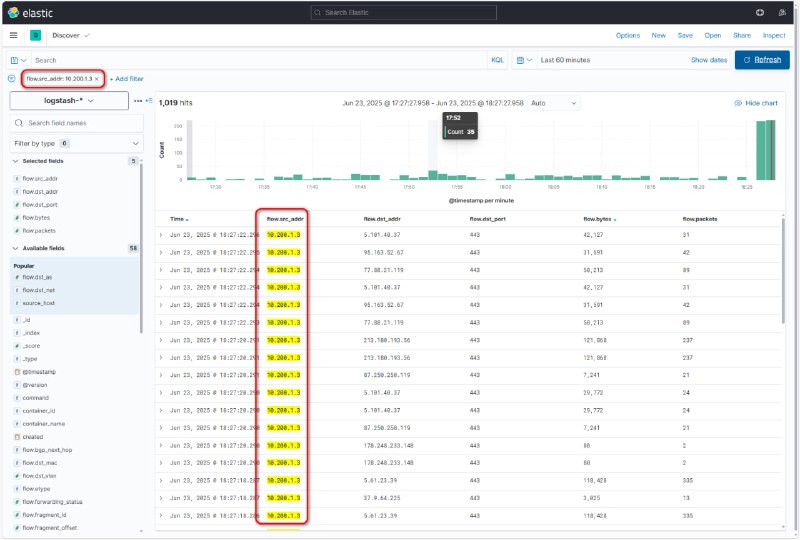The width and height of the screenshot is (800, 540).
Task: Click destination cell 178.248.233.148, first occurrence
Action: (388, 446)
